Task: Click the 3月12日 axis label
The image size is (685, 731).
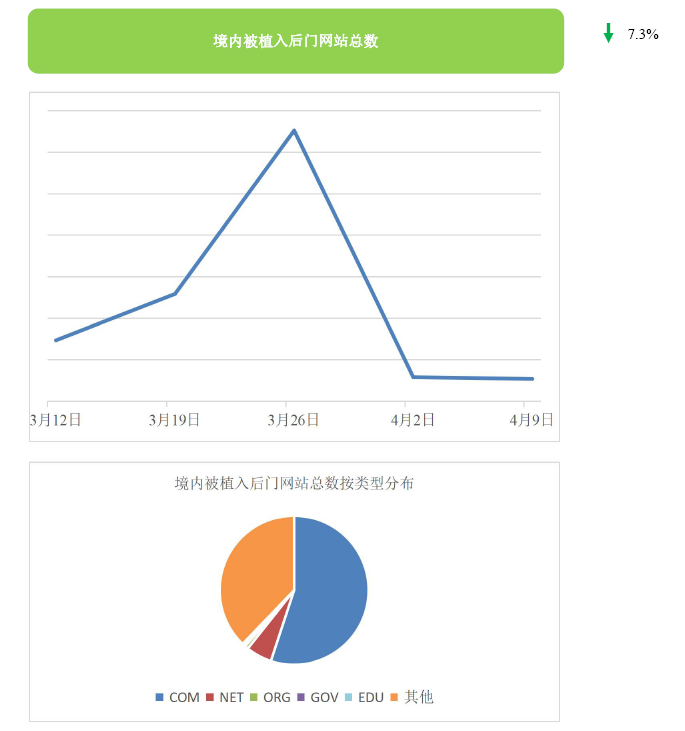Action: [55, 420]
